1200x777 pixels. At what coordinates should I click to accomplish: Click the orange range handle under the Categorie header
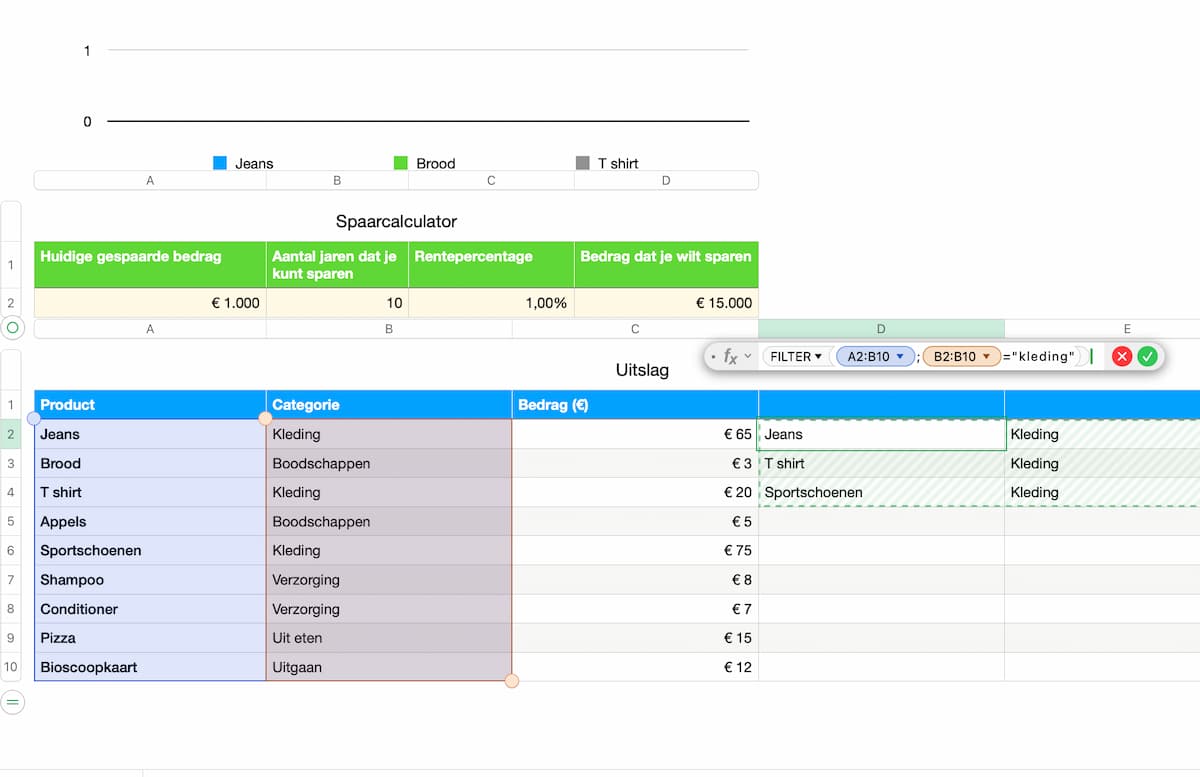(265, 418)
